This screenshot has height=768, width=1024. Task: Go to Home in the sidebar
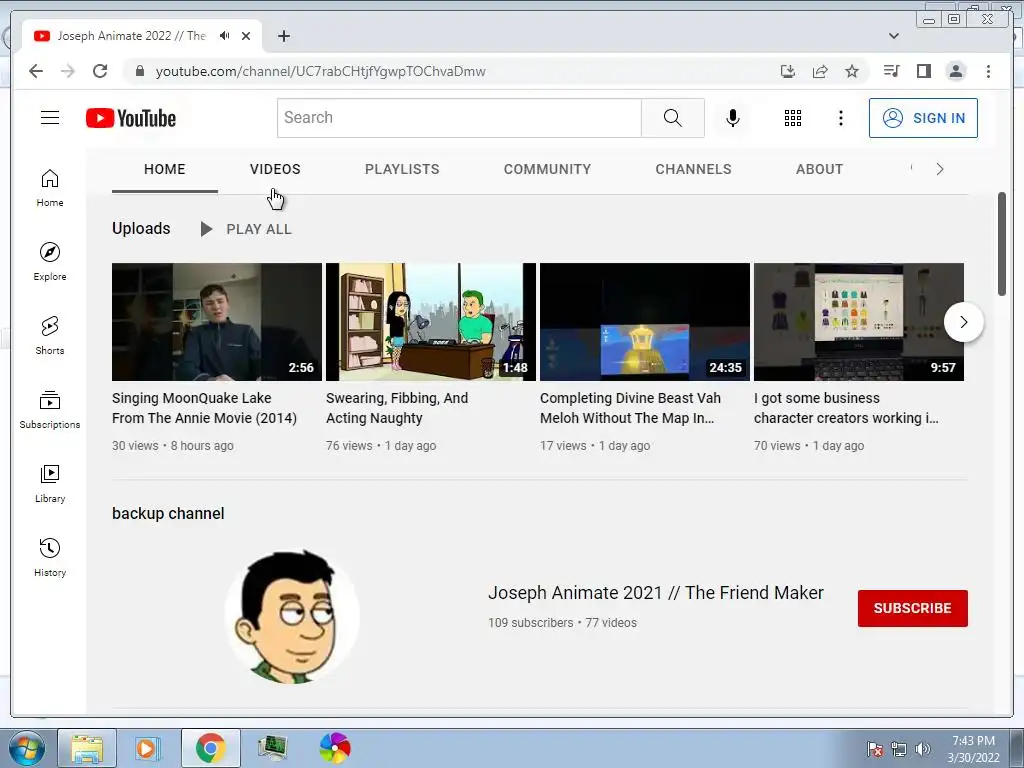(x=50, y=188)
